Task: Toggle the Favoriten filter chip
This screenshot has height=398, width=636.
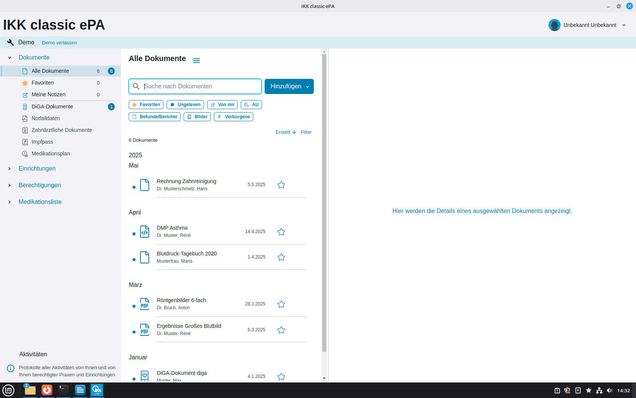Action: point(146,105)
